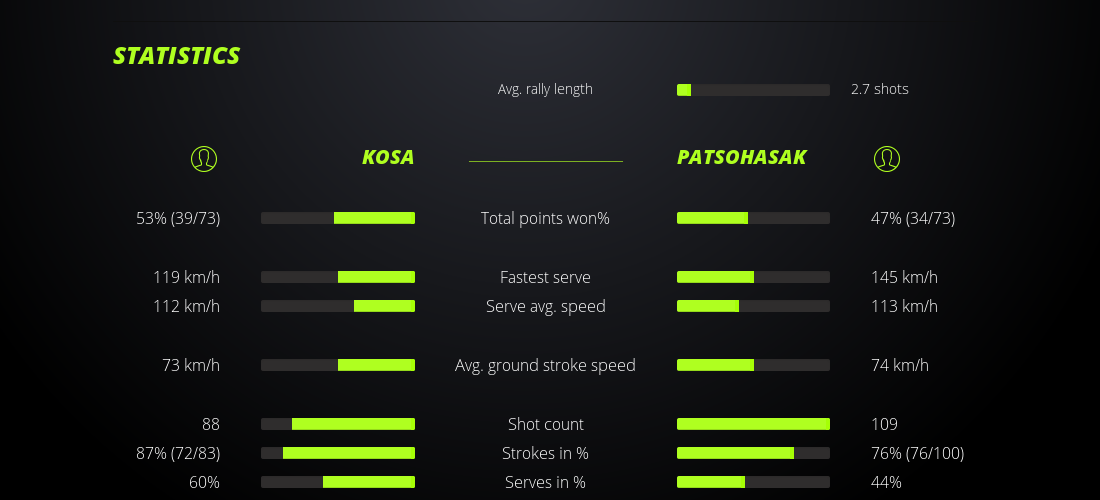
Task: Click the PATSOHASAK player name
Action: [741, 158]
